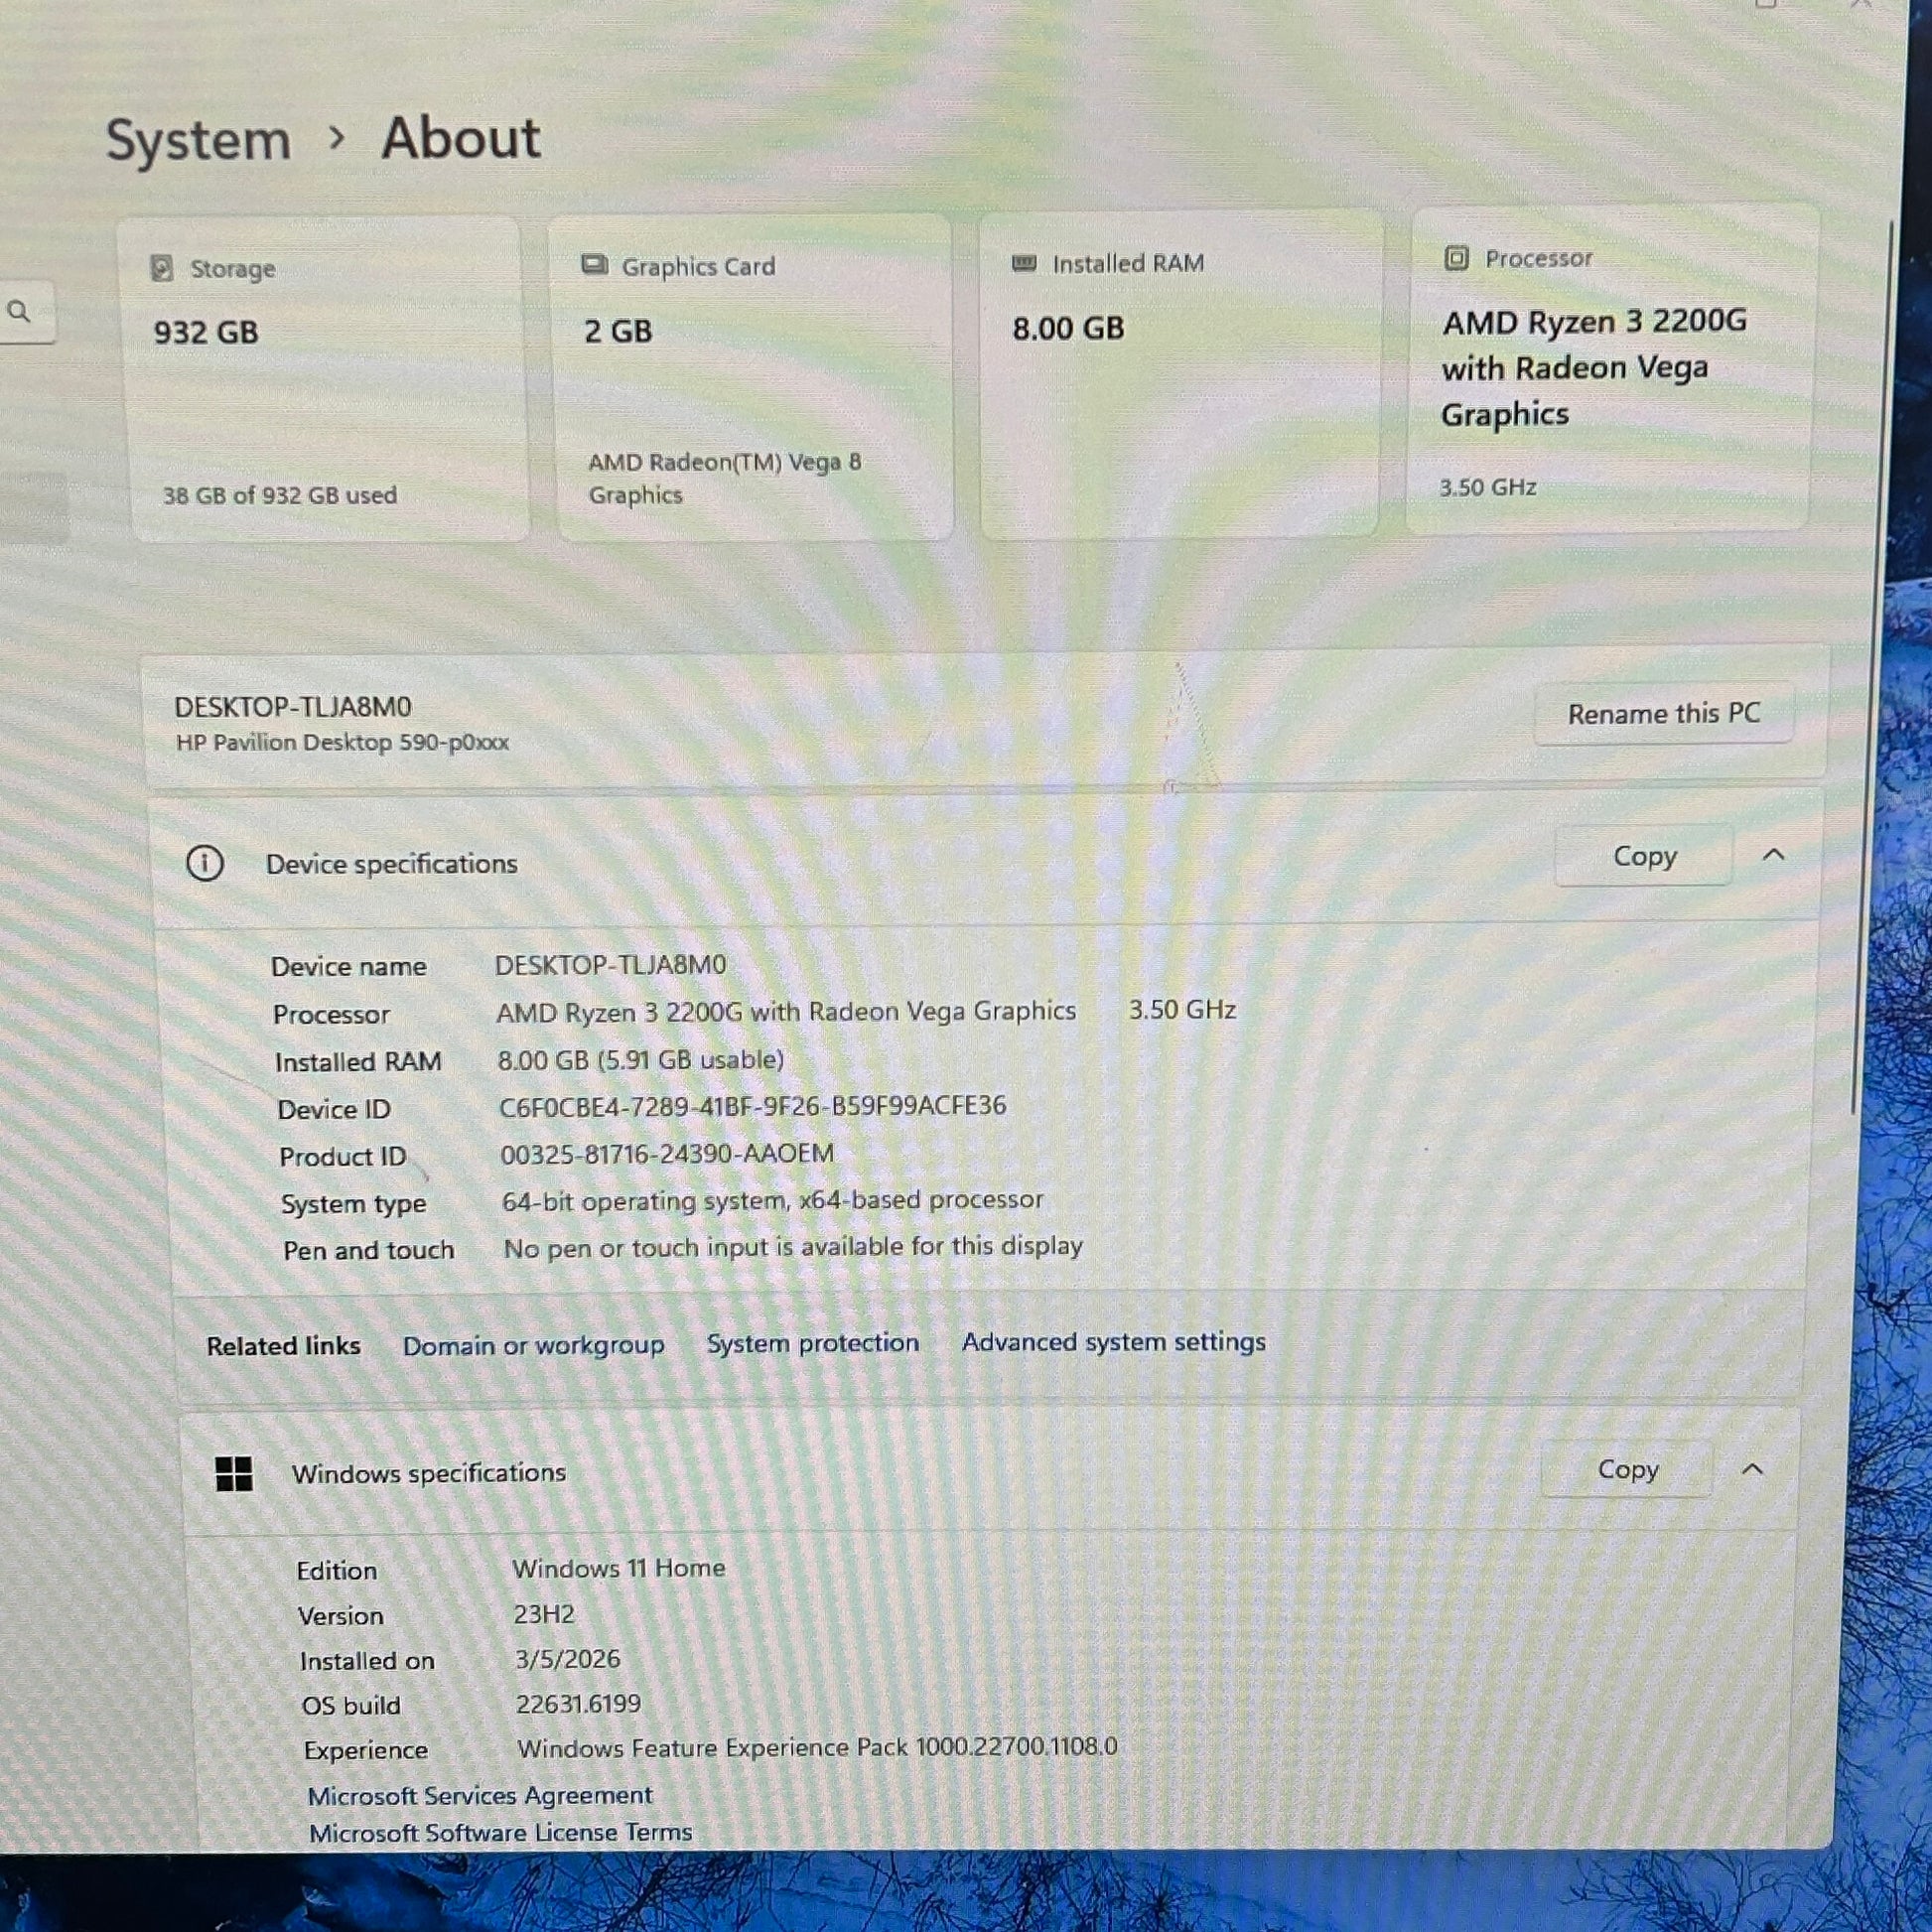Copy the device specifications
This screenshot has width=1932, height=1932.
[1644, 856]
